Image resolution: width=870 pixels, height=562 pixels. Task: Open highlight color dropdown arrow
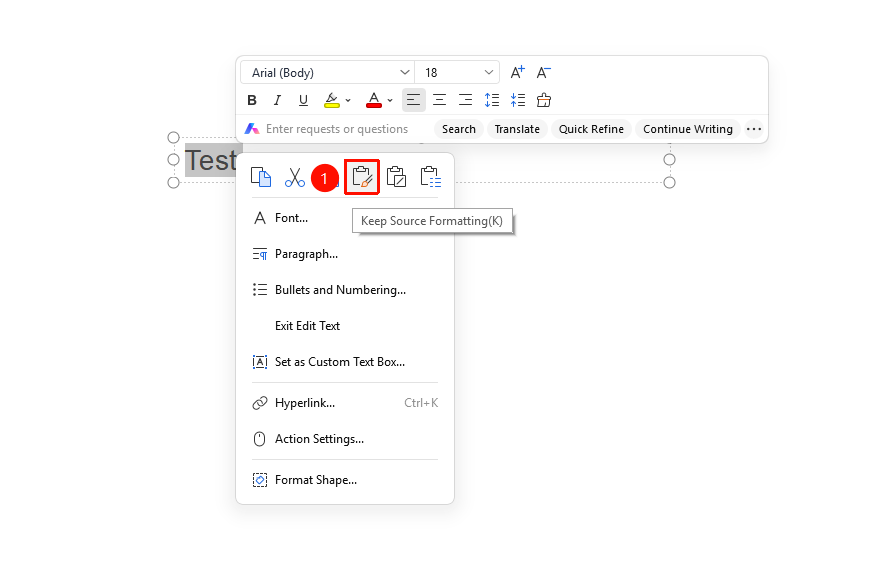(348, 101)
